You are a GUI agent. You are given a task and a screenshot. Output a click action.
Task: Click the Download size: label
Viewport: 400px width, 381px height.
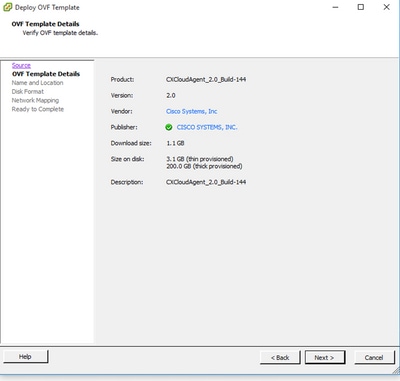click(131, 143)
